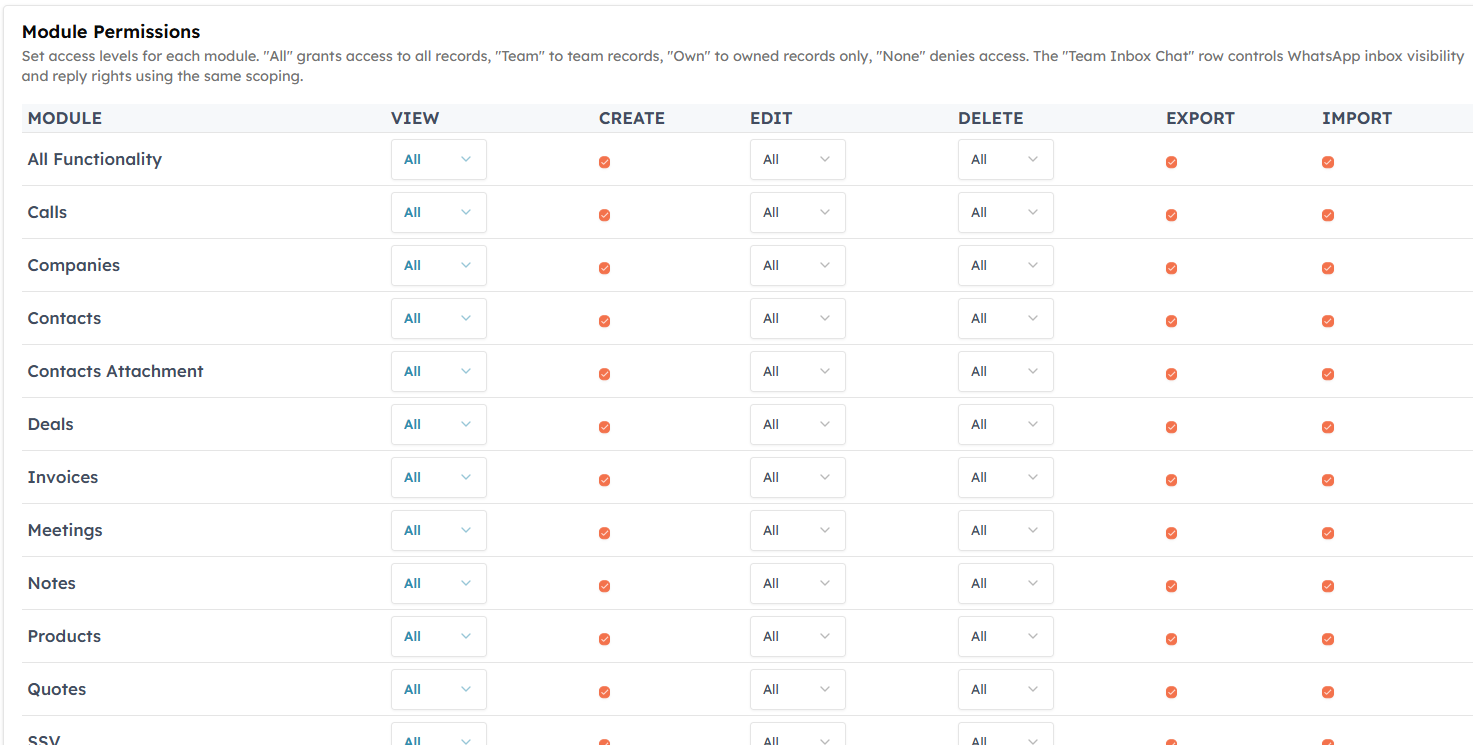This screenshot has height=745, width=1473.
Task: Click the Module Permissions heading
Action: pyautogui.click(x=111, y=32)
